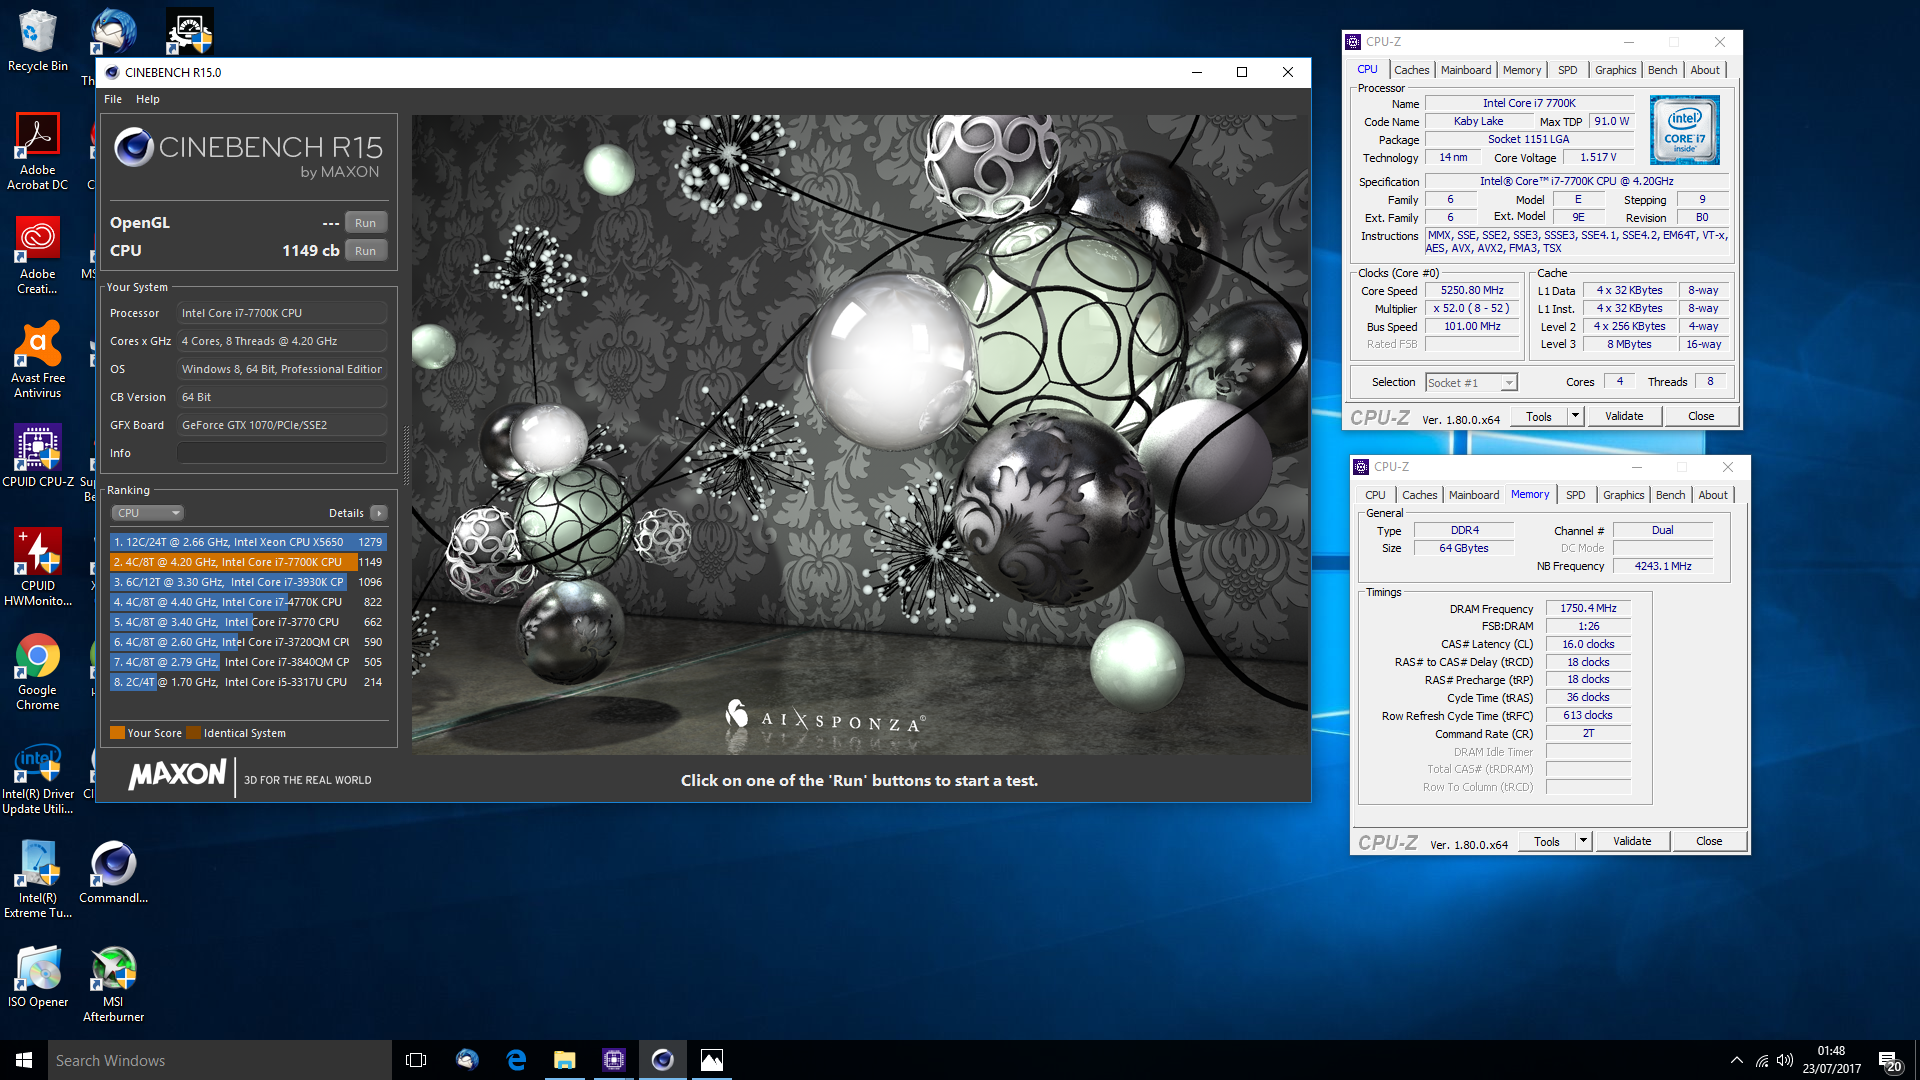This screenshot has height=1080, width=1920.
Task: Open the Recycle Bin desktop icon
Action: (37, 41)
